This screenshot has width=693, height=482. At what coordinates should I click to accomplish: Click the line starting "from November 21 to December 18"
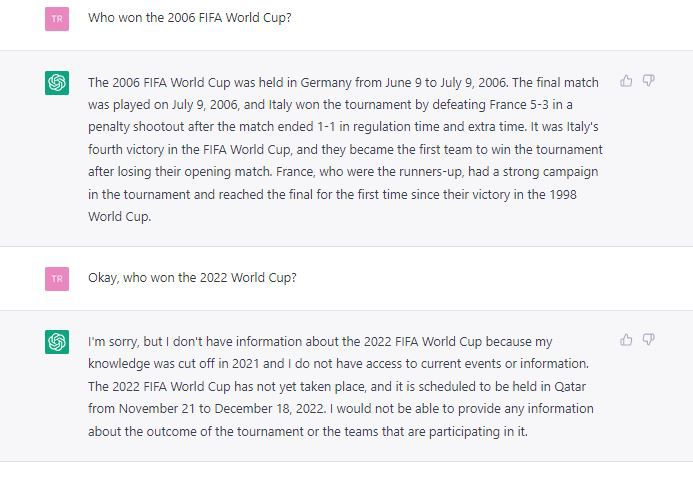click(340, 409)
